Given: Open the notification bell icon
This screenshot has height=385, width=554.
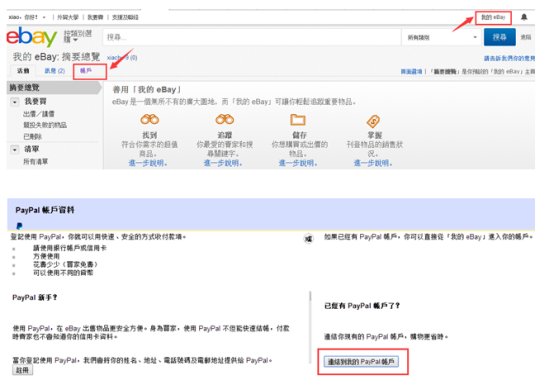Looking at the screenshot, I should click(524, 17).
